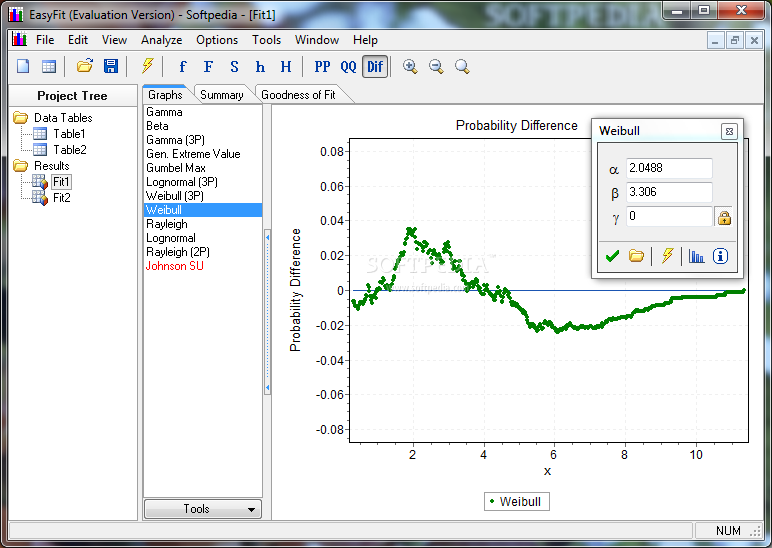Select Fit1 in project tree
This screenshot has height=548, width=772.
(62, 182)
